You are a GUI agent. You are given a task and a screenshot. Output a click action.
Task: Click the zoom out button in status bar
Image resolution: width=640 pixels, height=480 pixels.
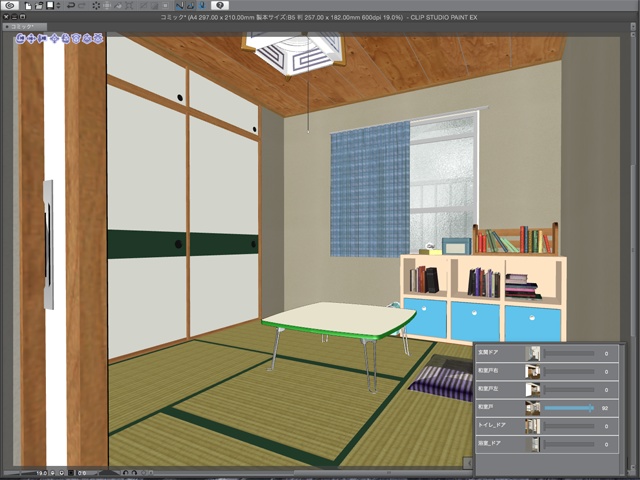[x=53, y=473]
